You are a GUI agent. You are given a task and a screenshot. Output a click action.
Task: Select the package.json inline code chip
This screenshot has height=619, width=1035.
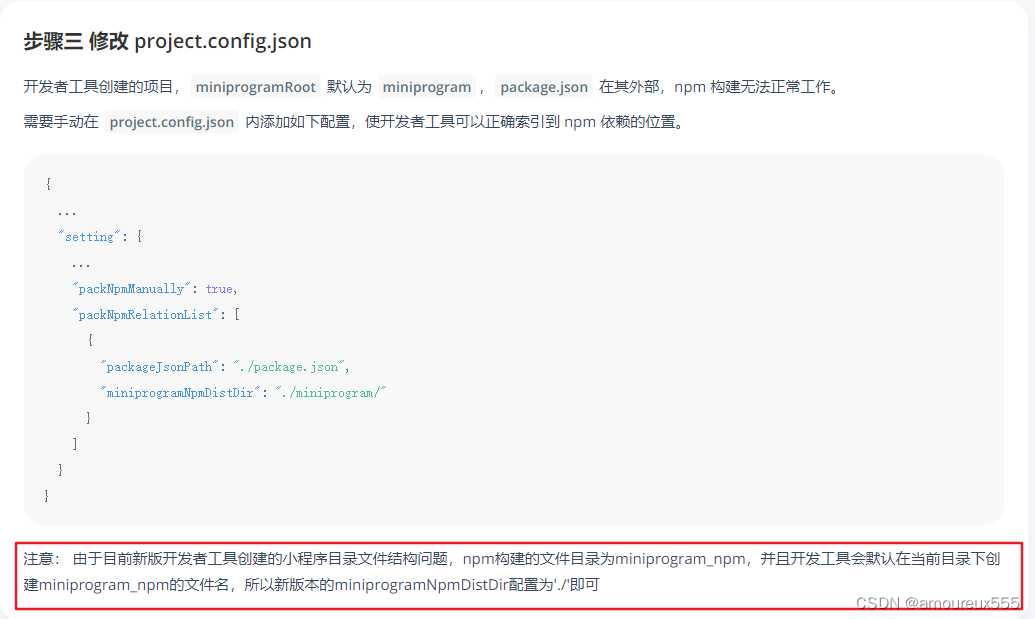pos(543,87)
